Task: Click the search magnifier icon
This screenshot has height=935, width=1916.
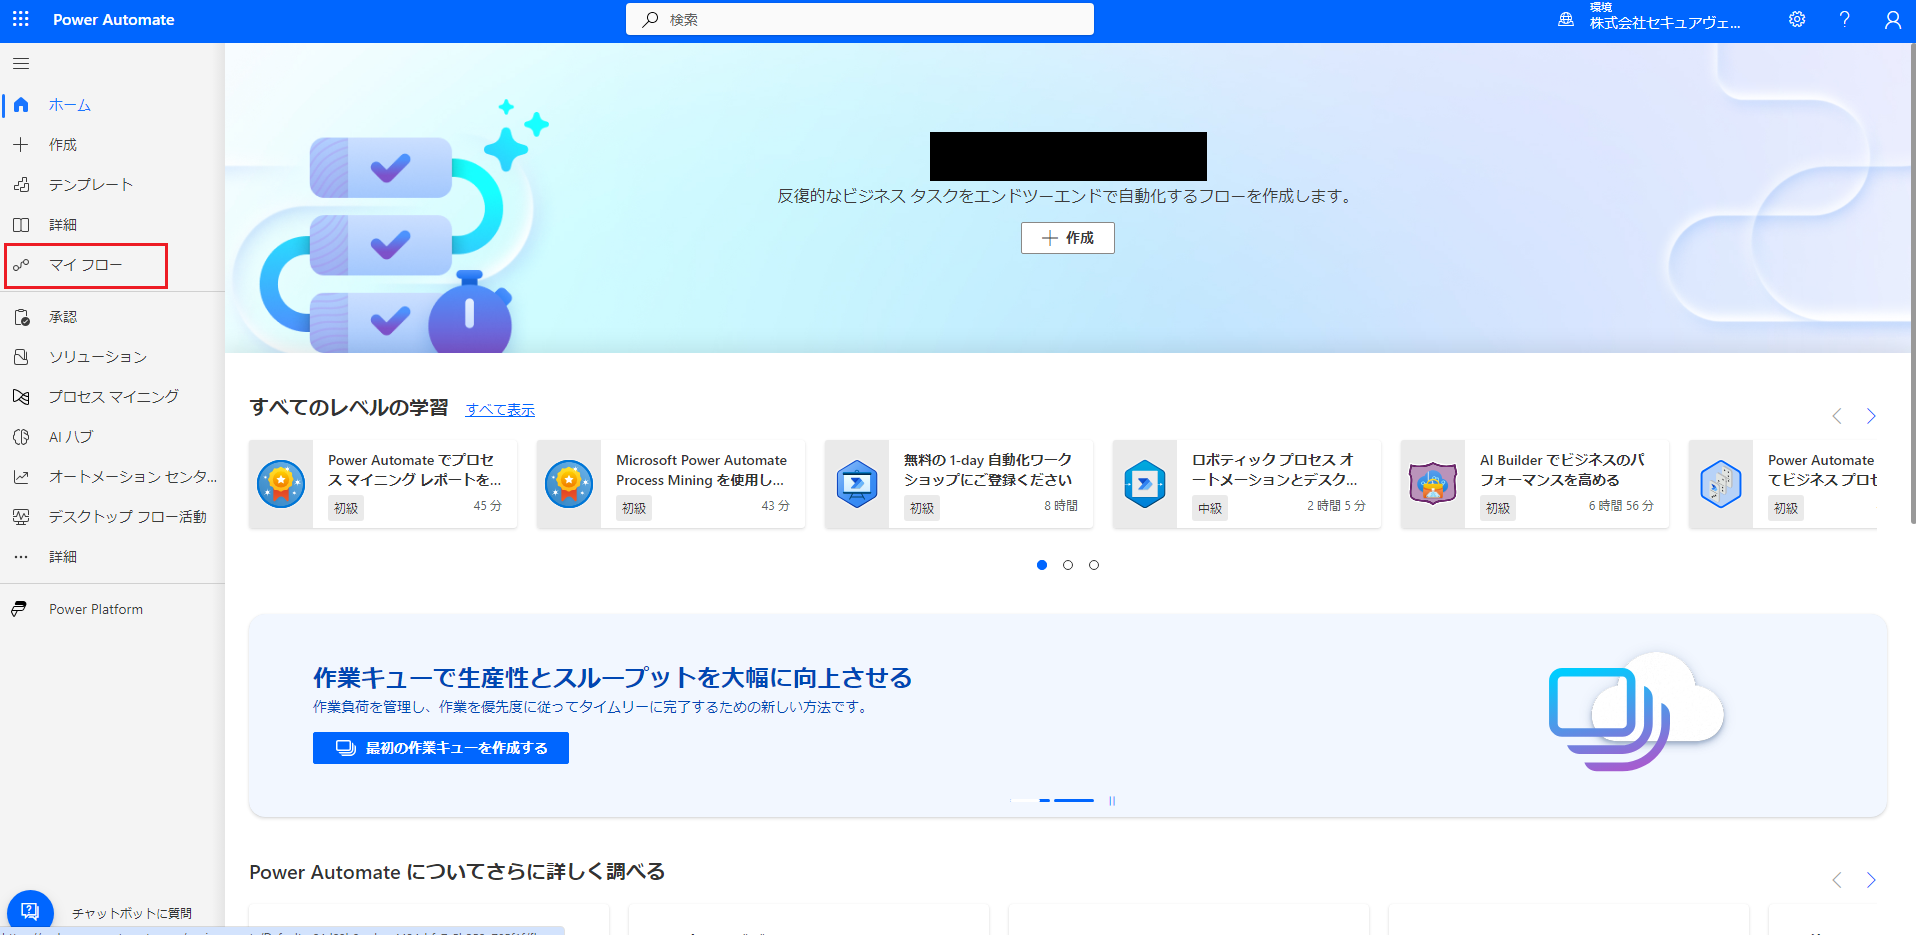Action: pyautogui.click(x=651, y=19)
